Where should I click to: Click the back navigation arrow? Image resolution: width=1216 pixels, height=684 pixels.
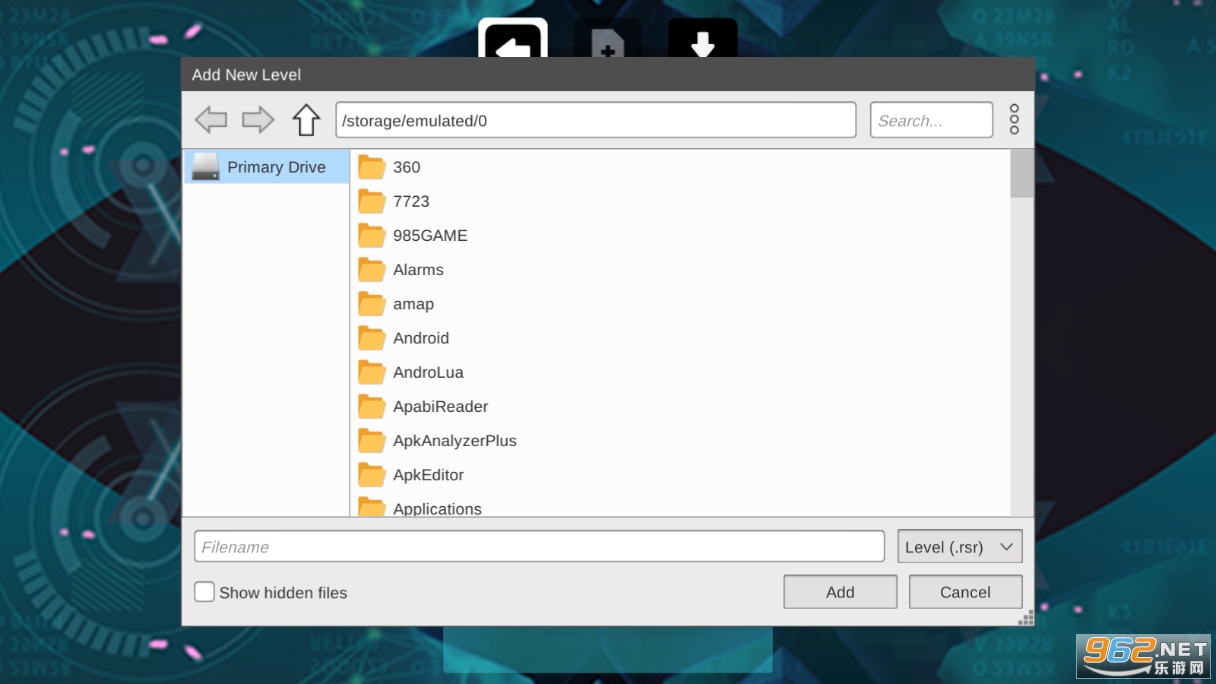point(211,120)
